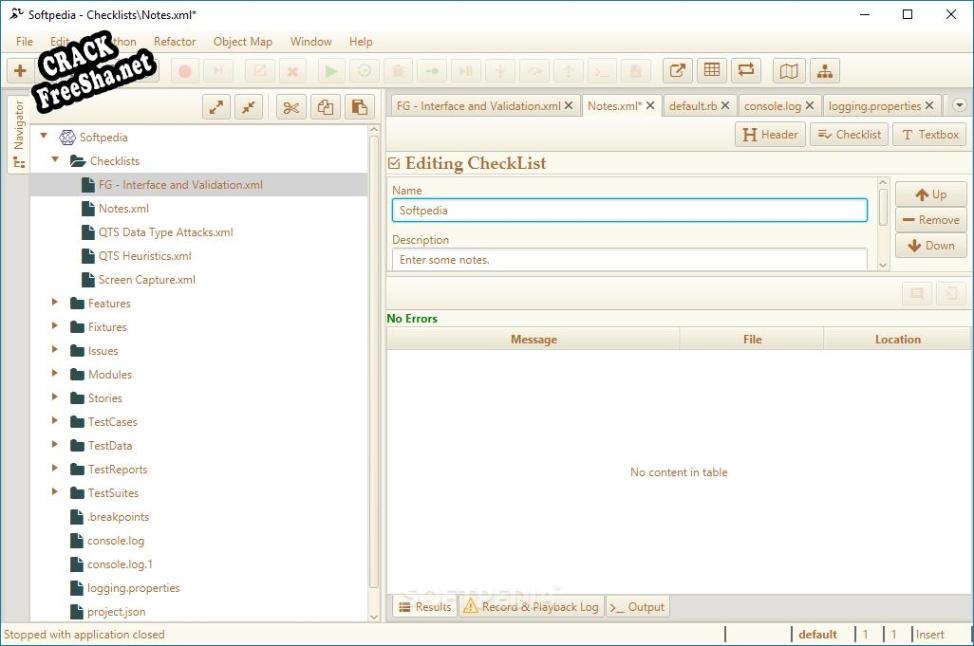
Task: Show the Record & Playback Log tab
Action: tap(530, 607)
